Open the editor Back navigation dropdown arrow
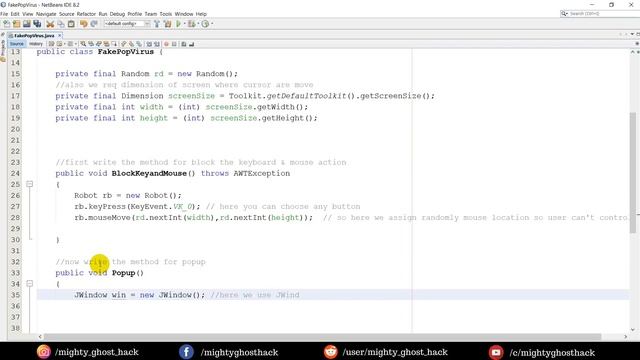 pyautogui.click(x=64, y=44)
